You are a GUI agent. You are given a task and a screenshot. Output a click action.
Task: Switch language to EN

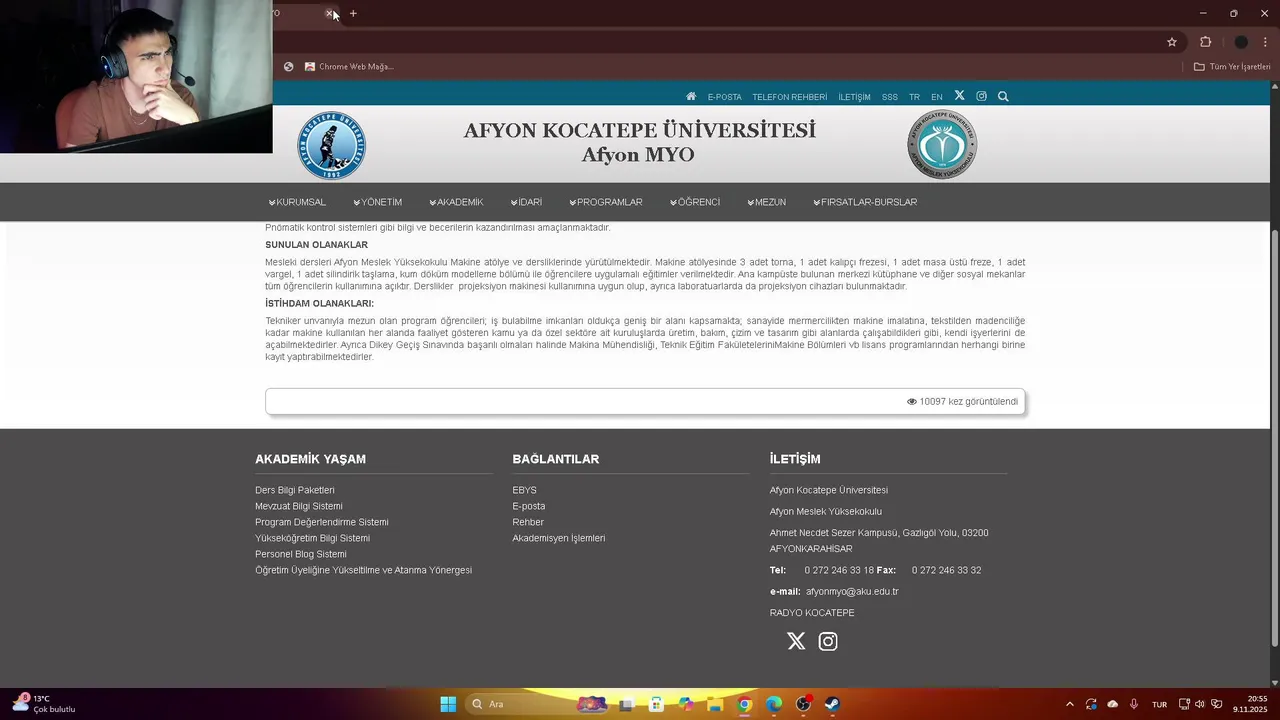pyautogui.click(x=937, y=97)
